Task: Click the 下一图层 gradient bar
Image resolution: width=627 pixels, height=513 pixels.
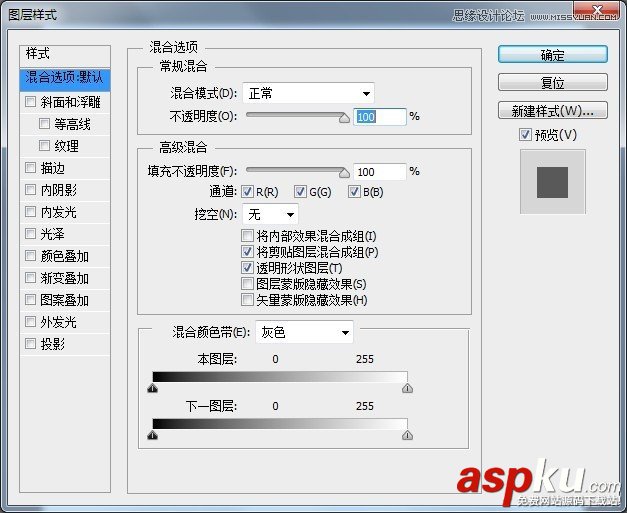Action: pyautogui.click(x=280, y=424)
